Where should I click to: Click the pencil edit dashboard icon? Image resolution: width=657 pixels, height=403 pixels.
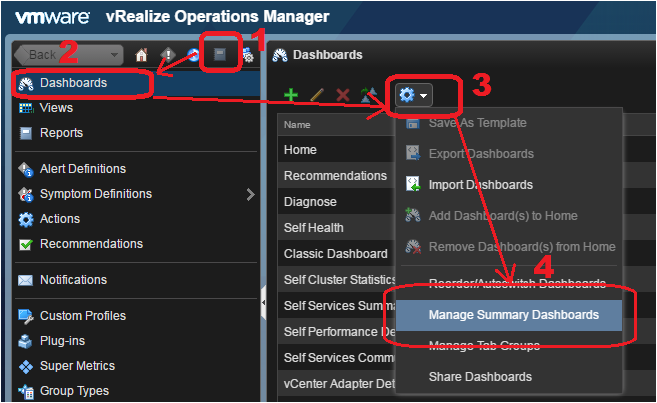[x=317, y=95]
